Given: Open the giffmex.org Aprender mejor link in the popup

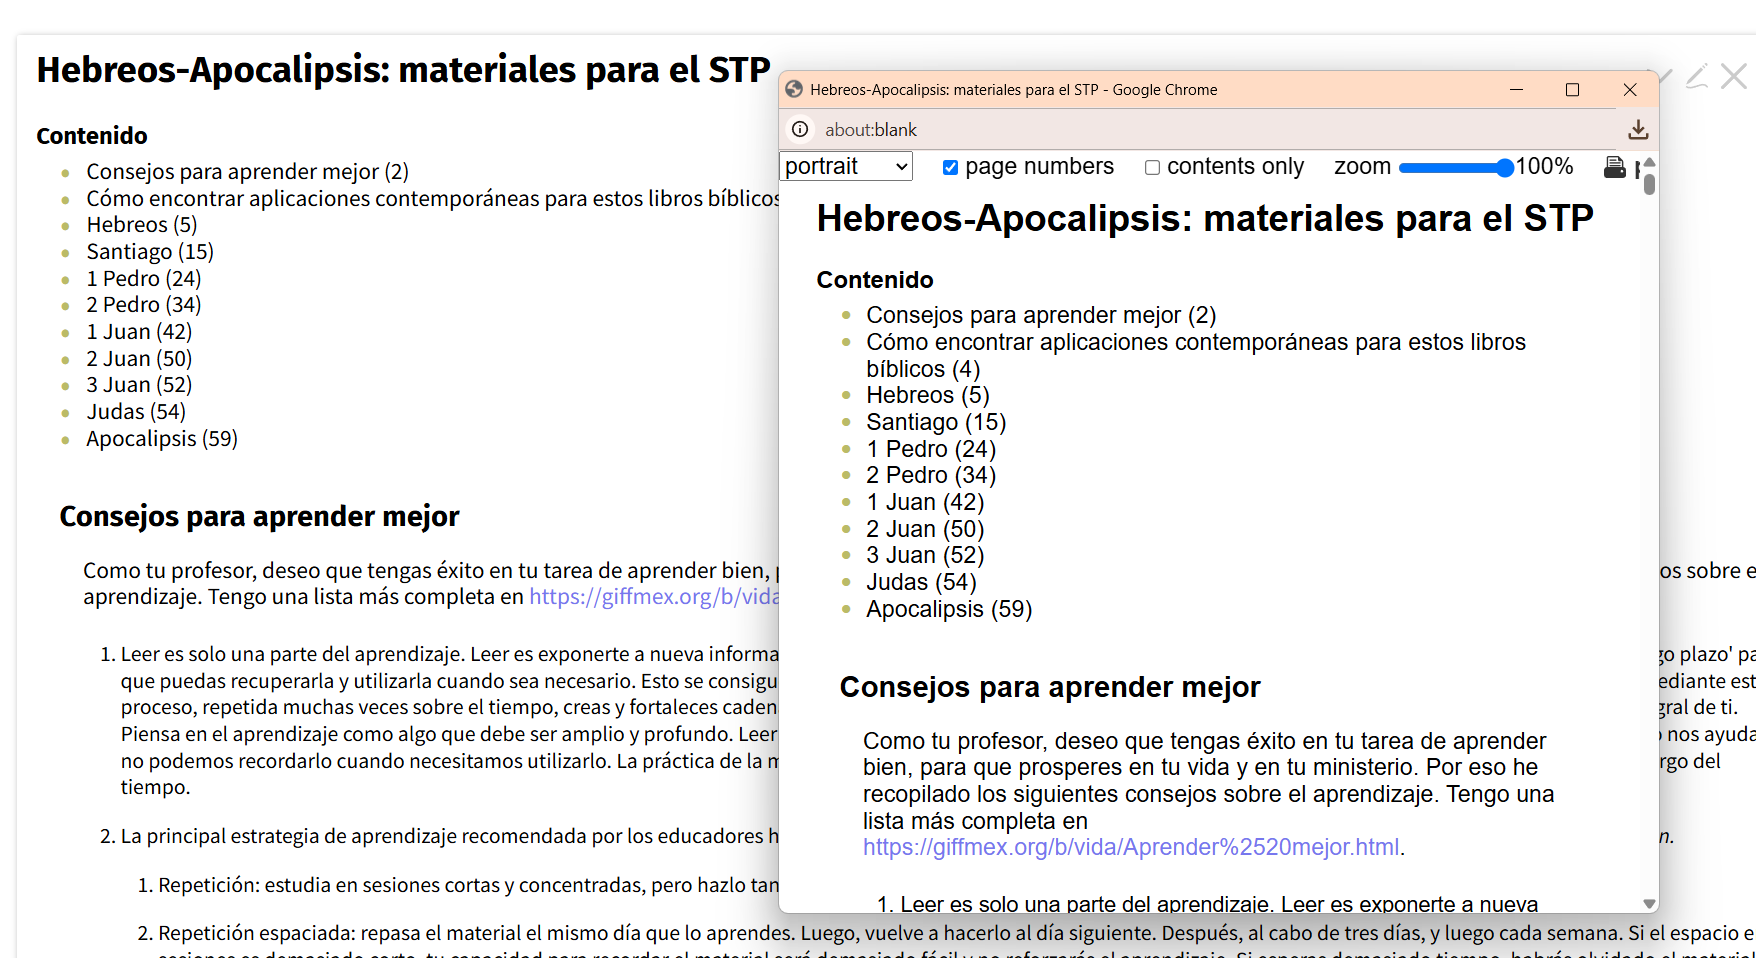Looking at the screenshot, I should [1130, 848].
